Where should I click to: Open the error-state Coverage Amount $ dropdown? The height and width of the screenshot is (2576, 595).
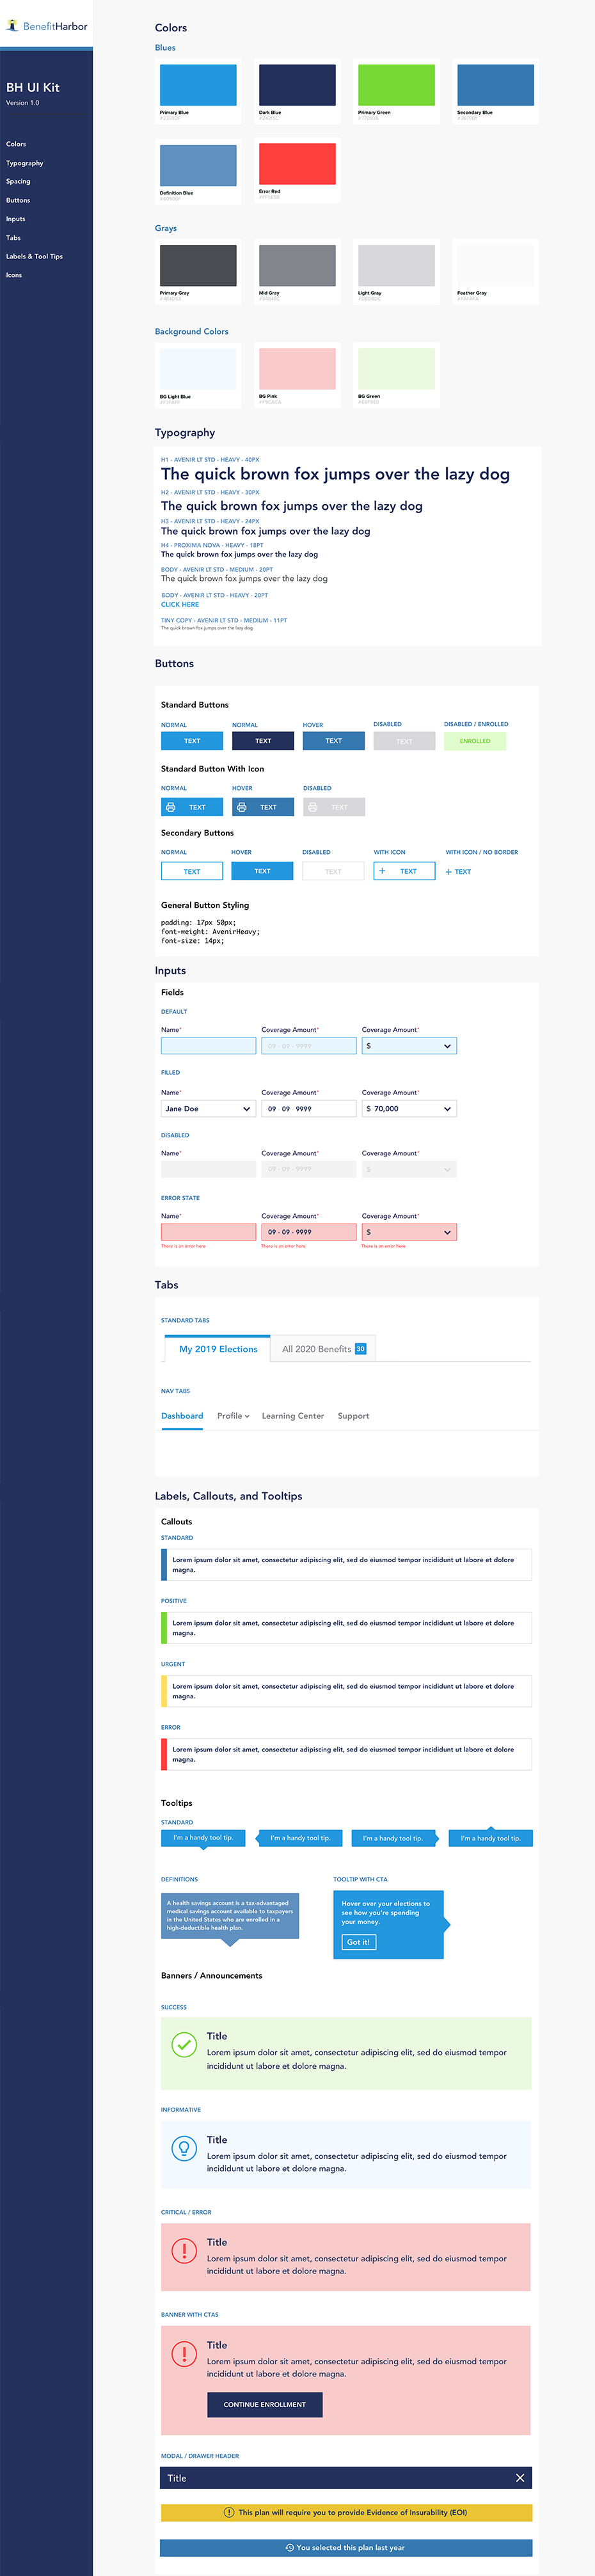409,1232
